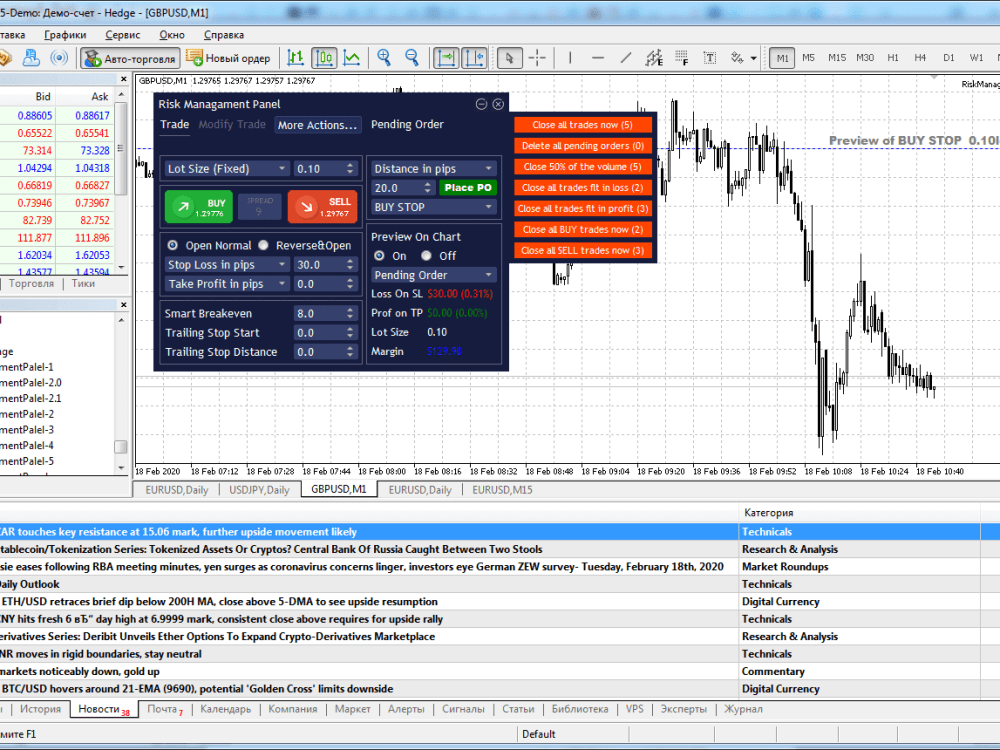Image resolution: width=1000 pixels, height=750 pixels.
Task: Click the Stop Loss 30.0 value field
Action: 325,264
